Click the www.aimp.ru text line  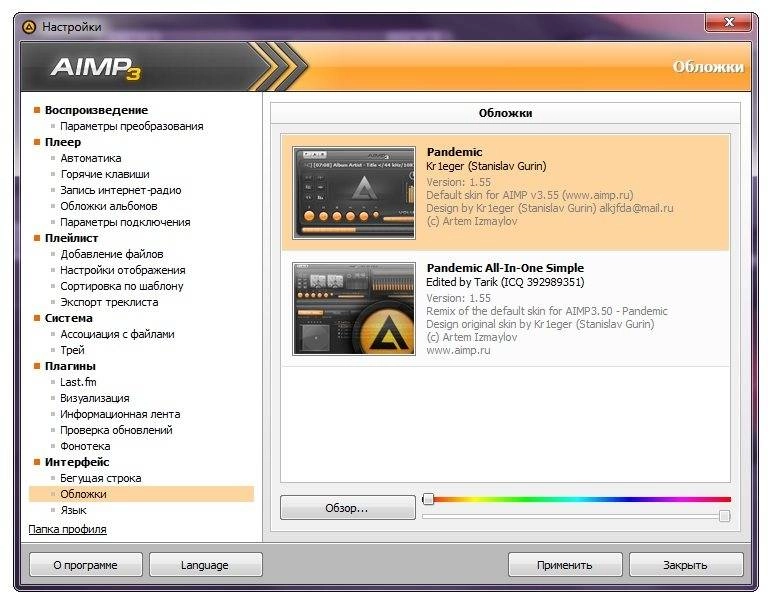pos(458,350)
